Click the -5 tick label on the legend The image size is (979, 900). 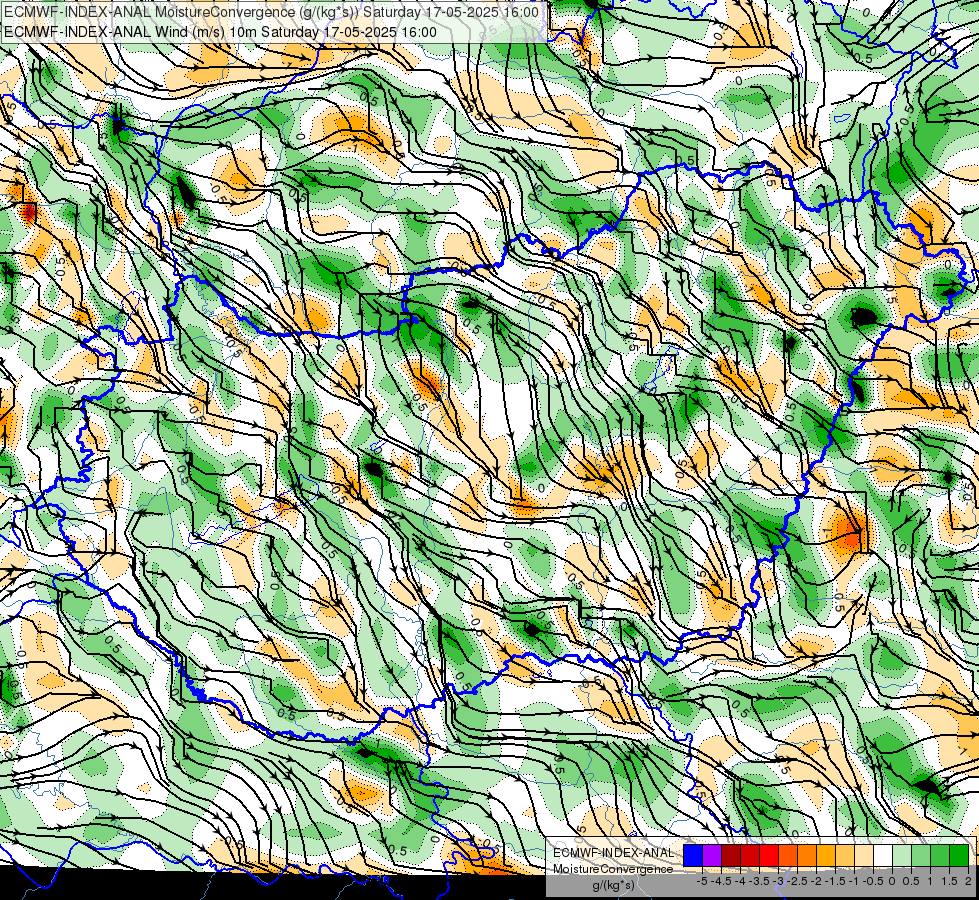(x=702, y=881)
